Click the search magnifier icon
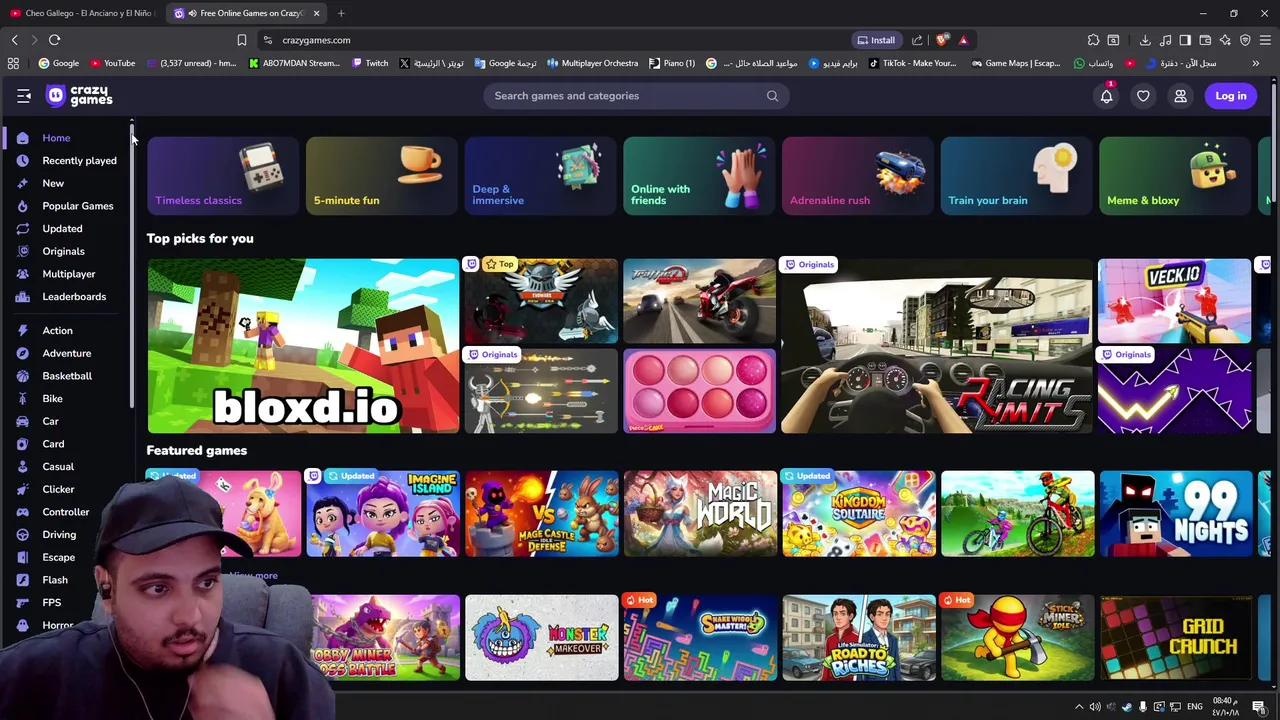 (772, 96)
